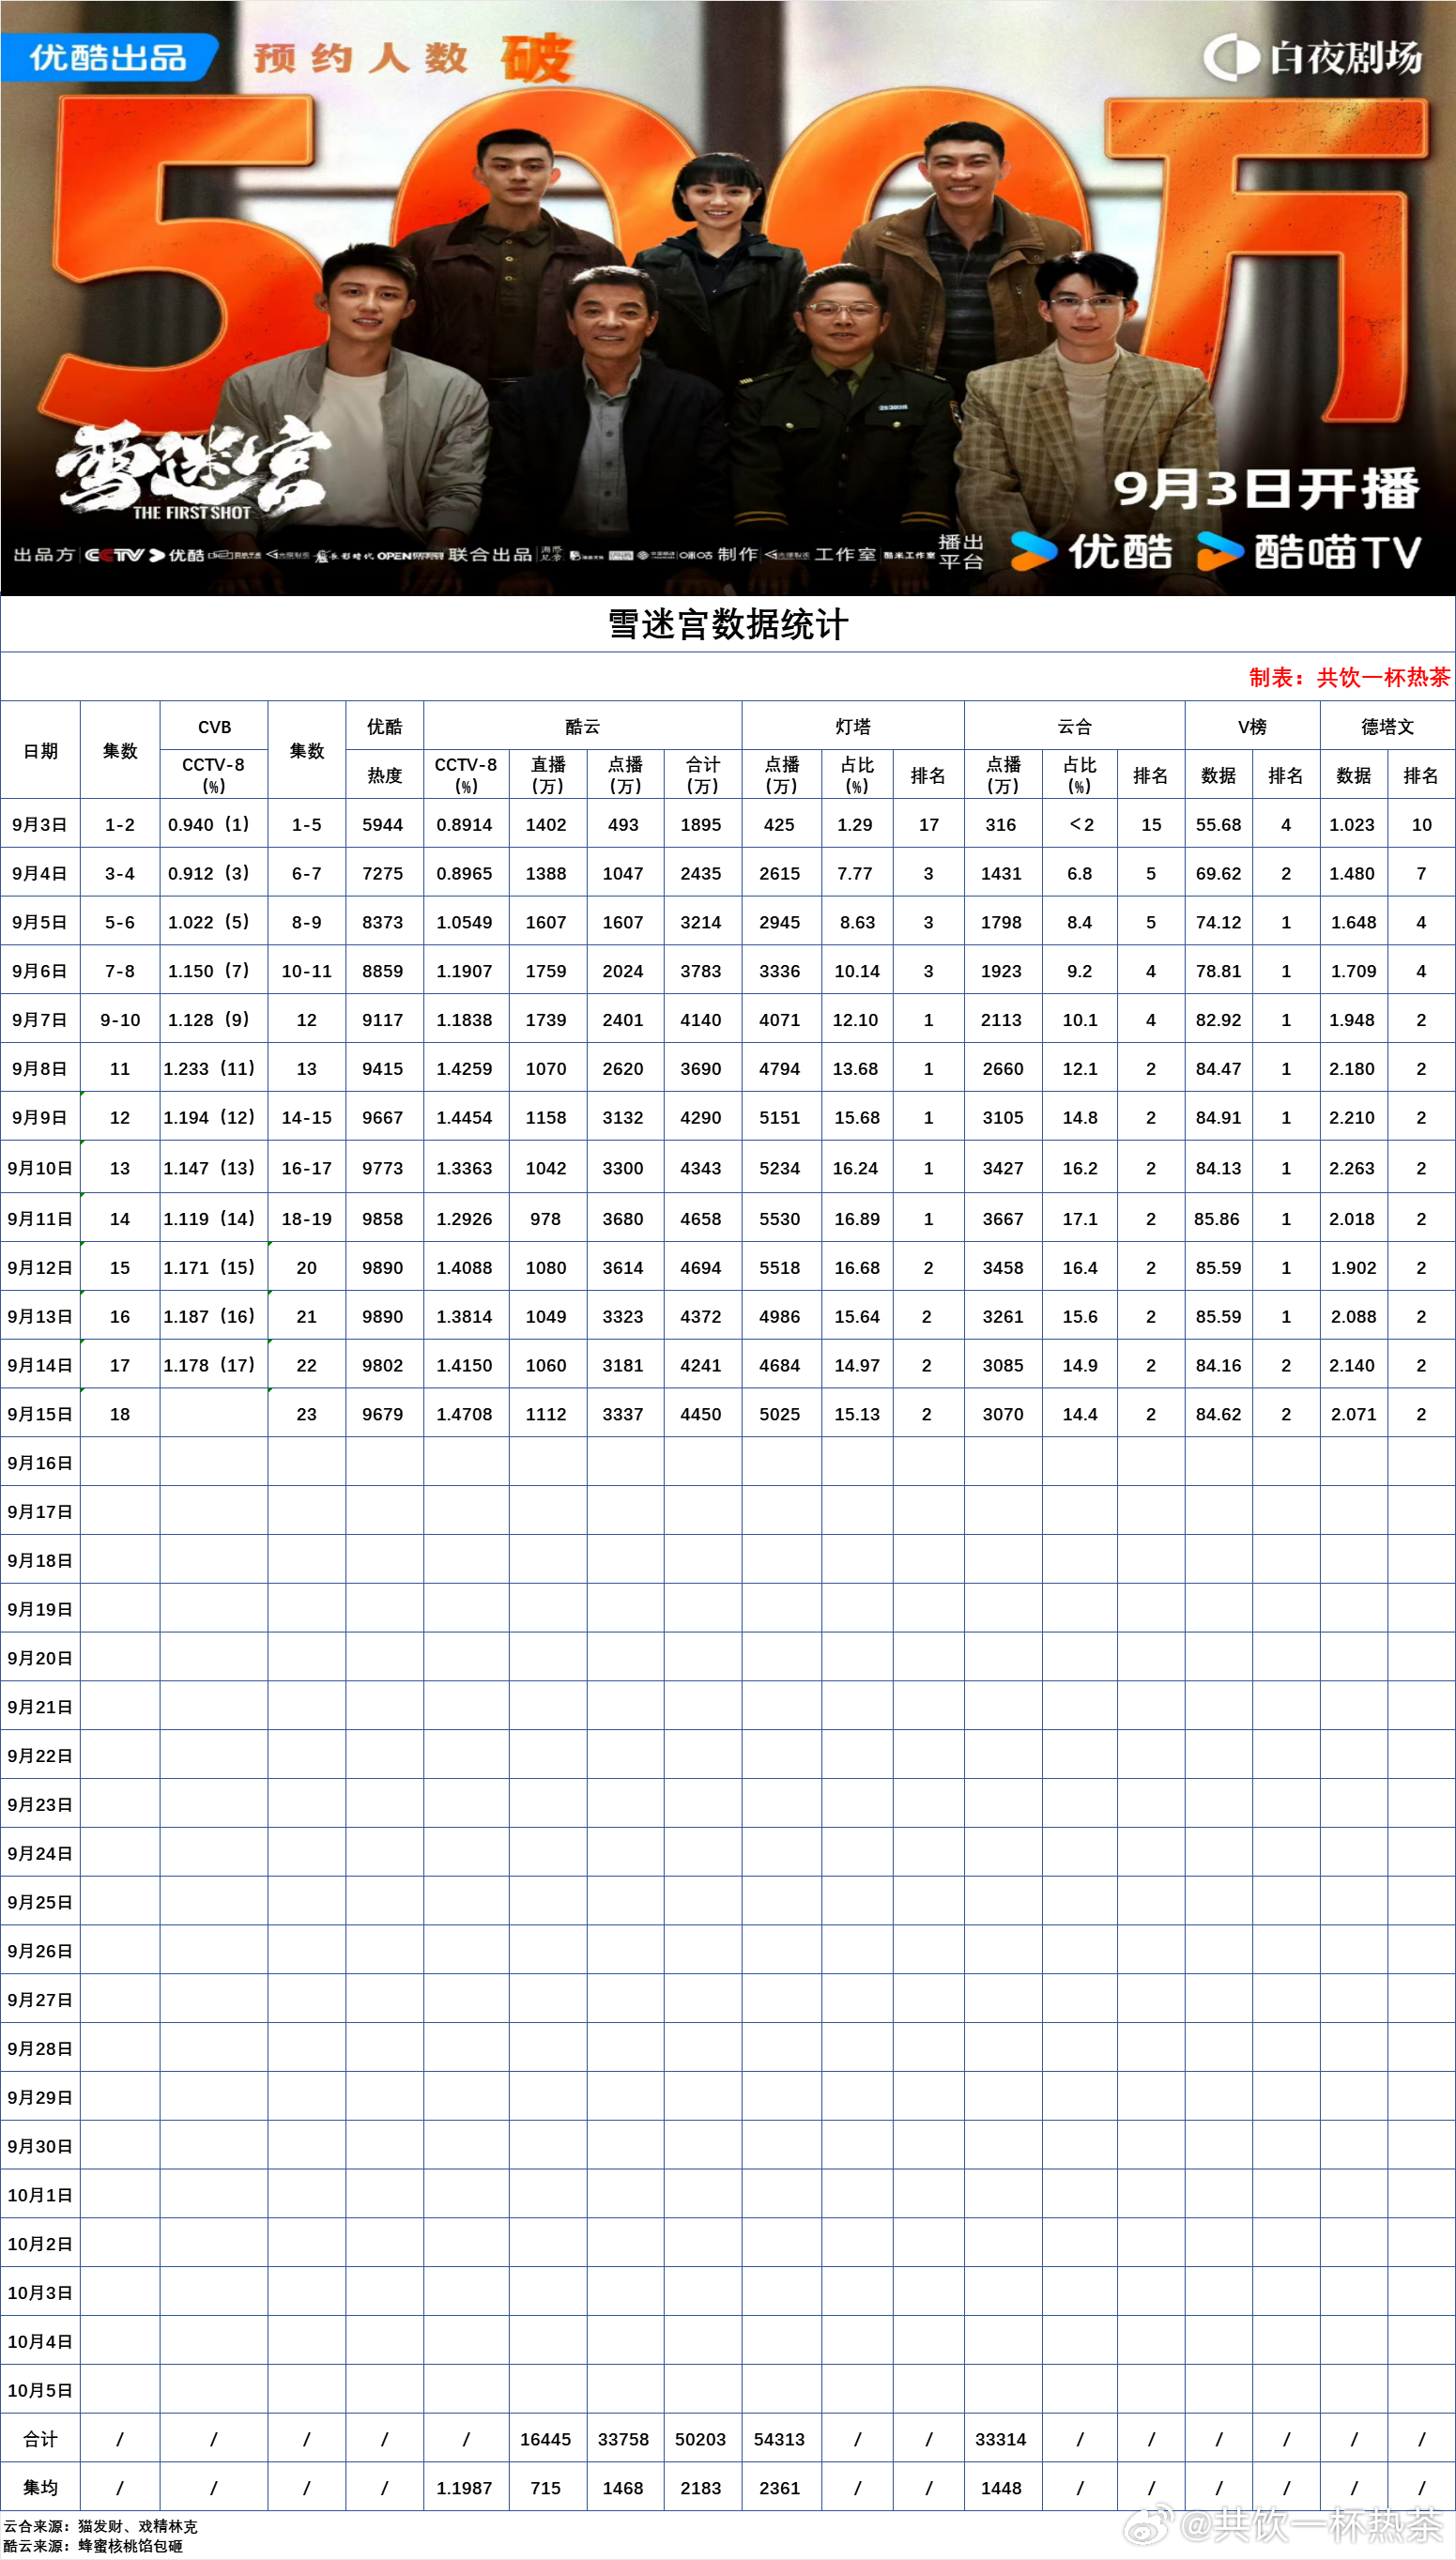Click the 合计 total row label

(40, 2439)
